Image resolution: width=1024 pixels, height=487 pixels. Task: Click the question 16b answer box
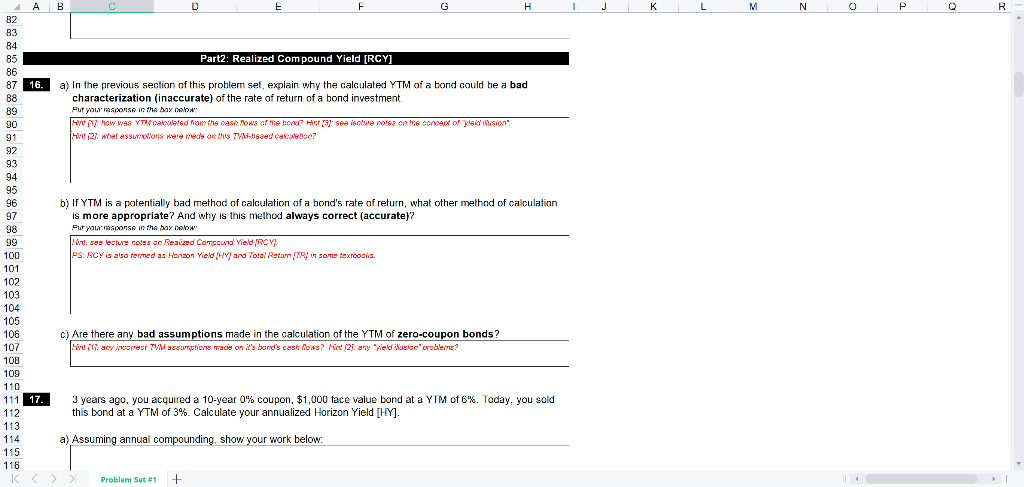(319, 275)
